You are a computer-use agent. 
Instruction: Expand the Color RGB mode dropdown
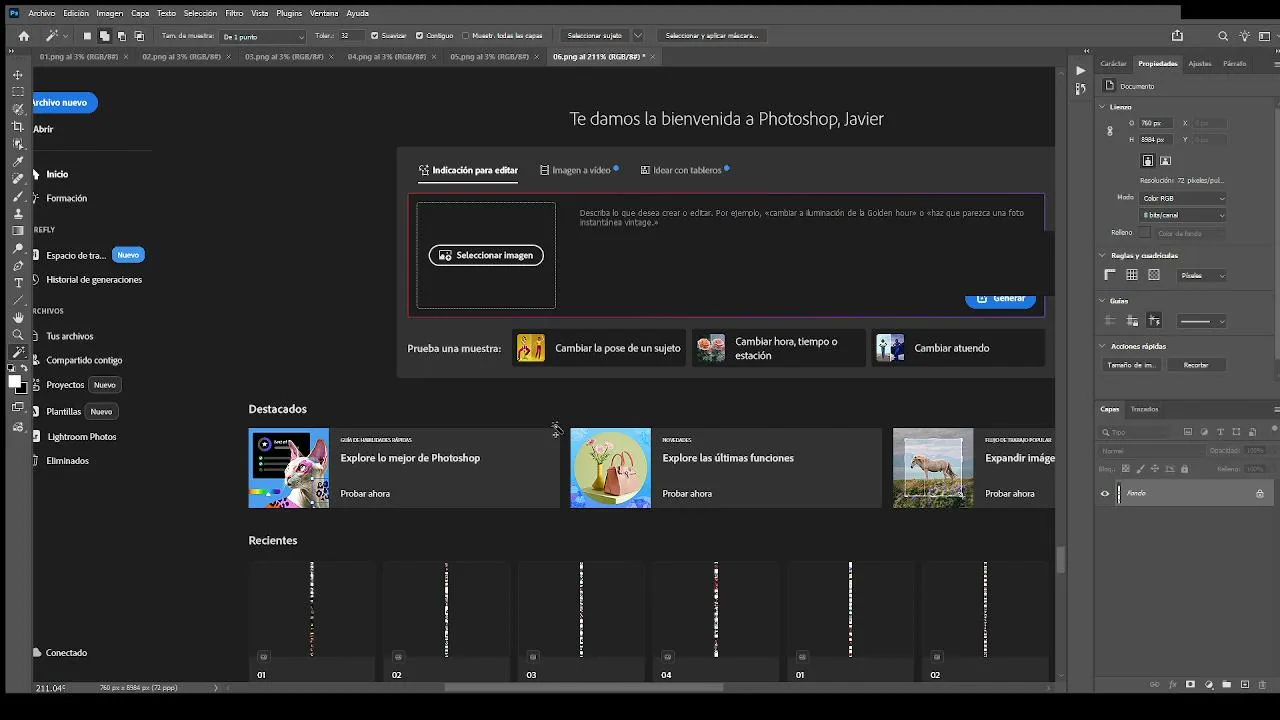pos(1183,198)
